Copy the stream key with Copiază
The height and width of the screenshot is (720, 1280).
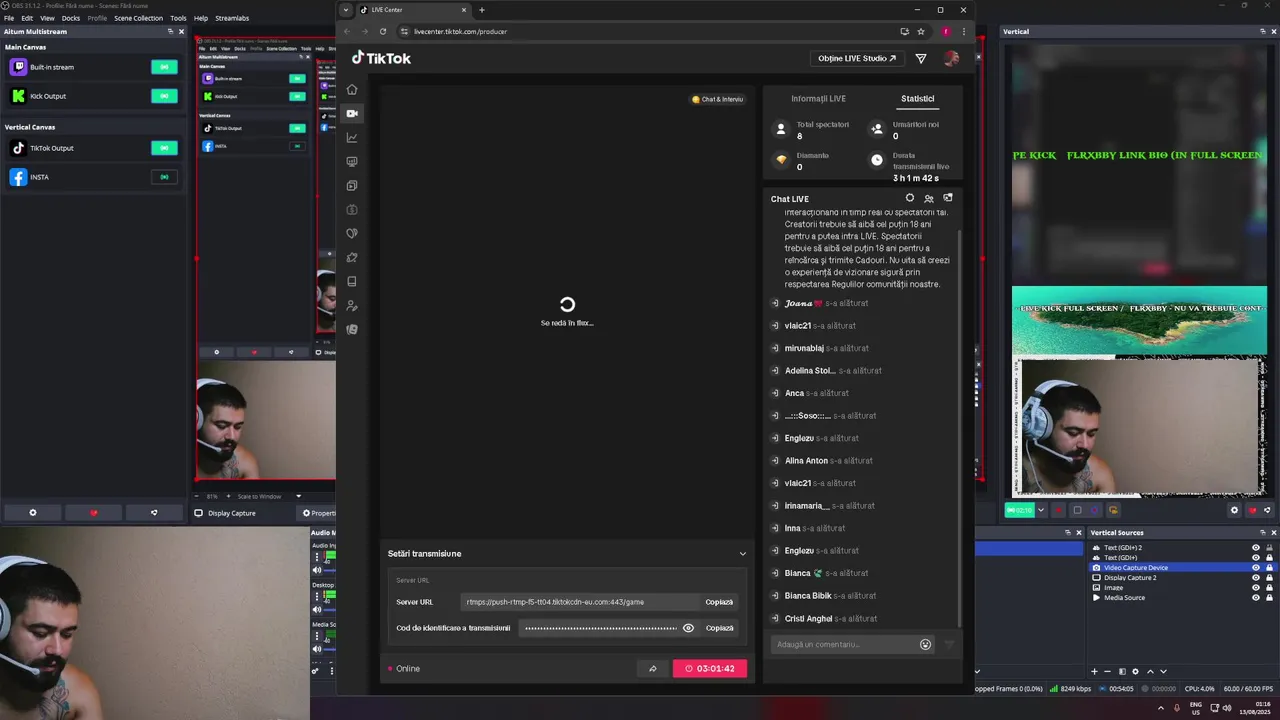point(719,628)
